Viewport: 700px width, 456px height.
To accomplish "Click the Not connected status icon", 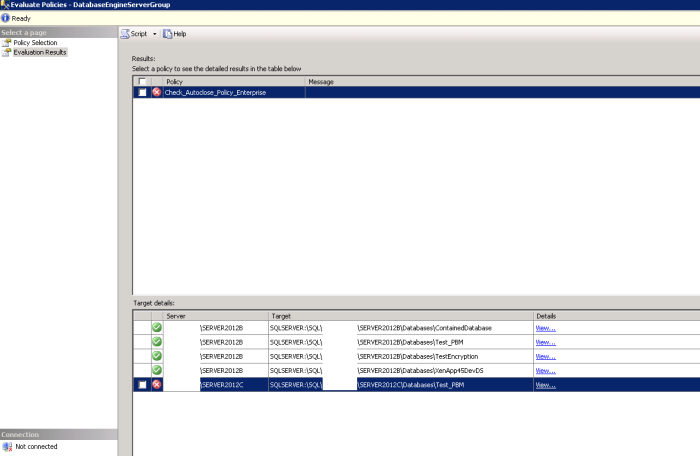I will (x=7, y=447).
